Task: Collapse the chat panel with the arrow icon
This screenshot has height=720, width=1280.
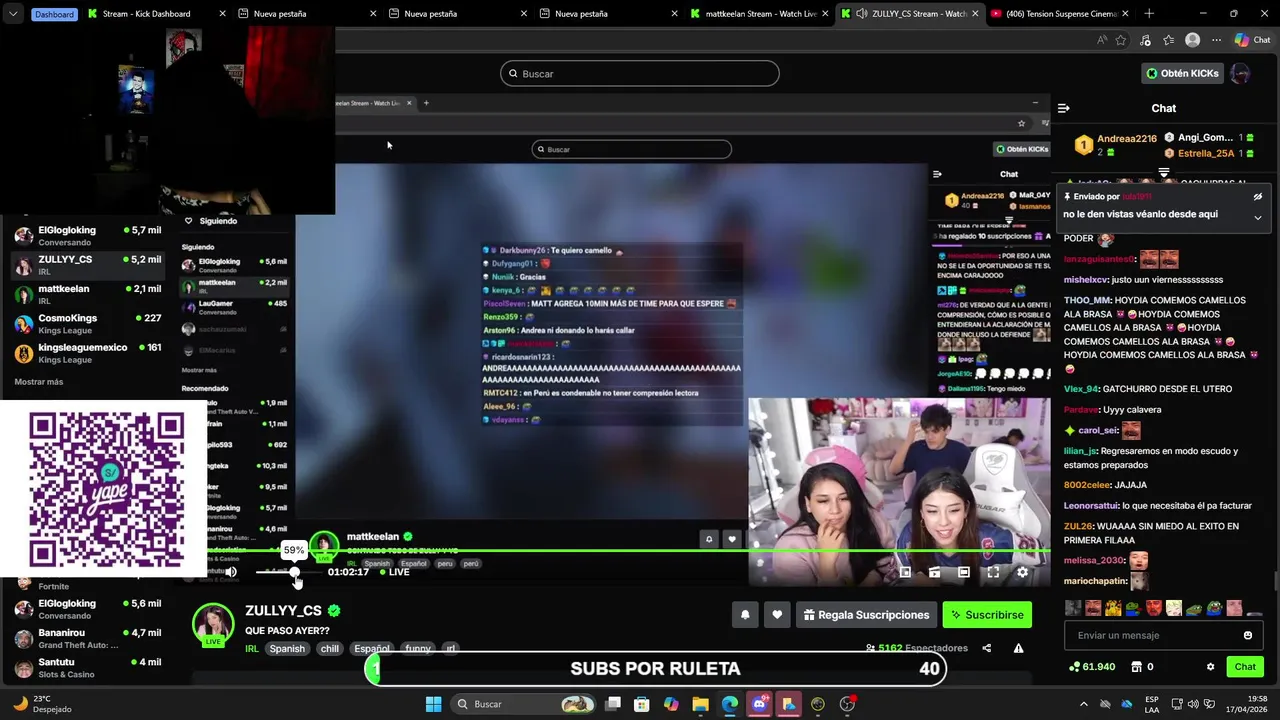Action: tap(1064, 108)
